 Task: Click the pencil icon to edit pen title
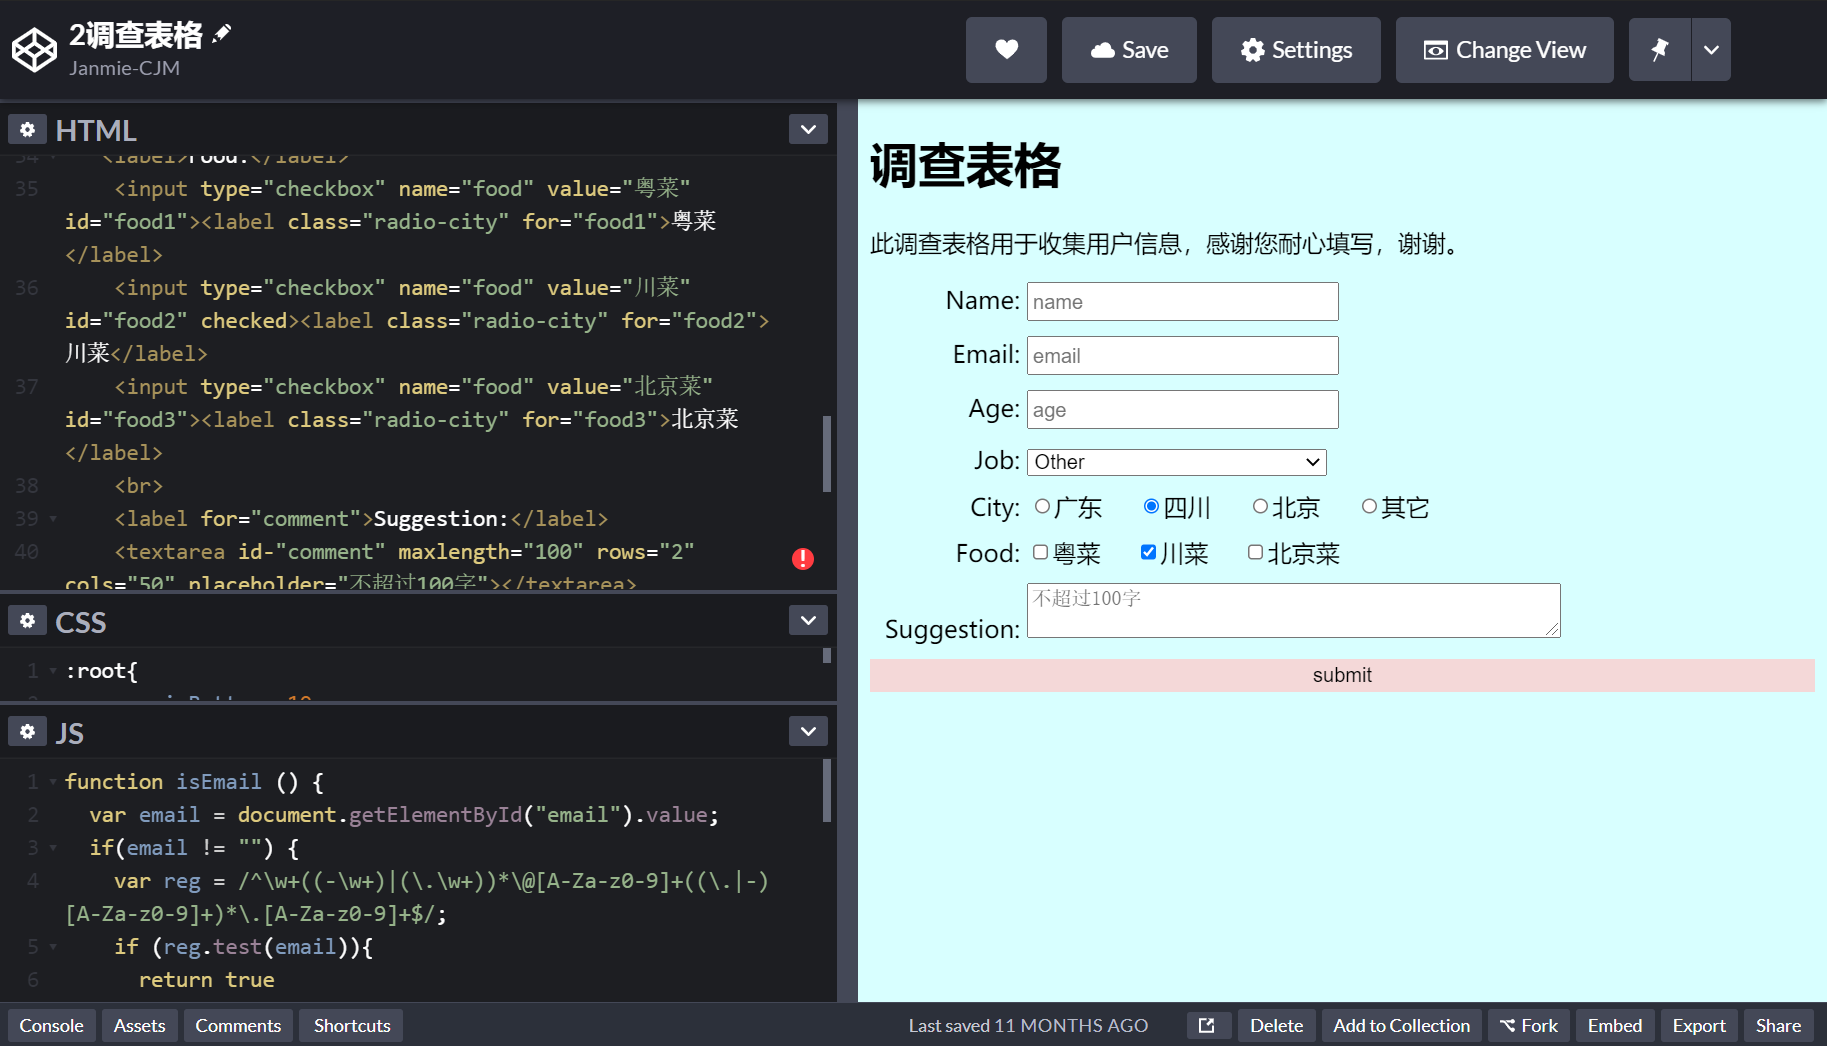click(x=220, y=33)
